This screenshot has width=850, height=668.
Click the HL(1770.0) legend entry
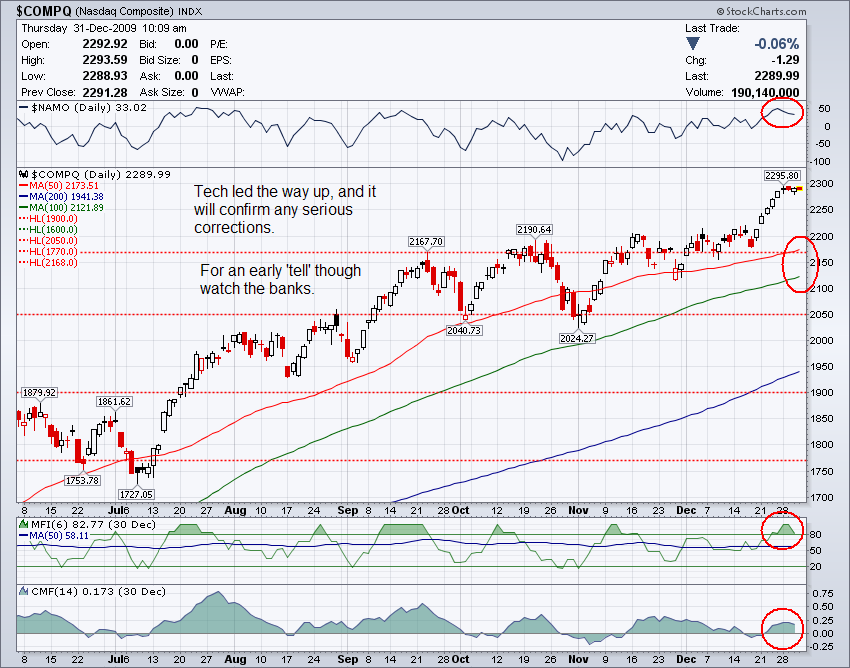click(x=53, y=252)
